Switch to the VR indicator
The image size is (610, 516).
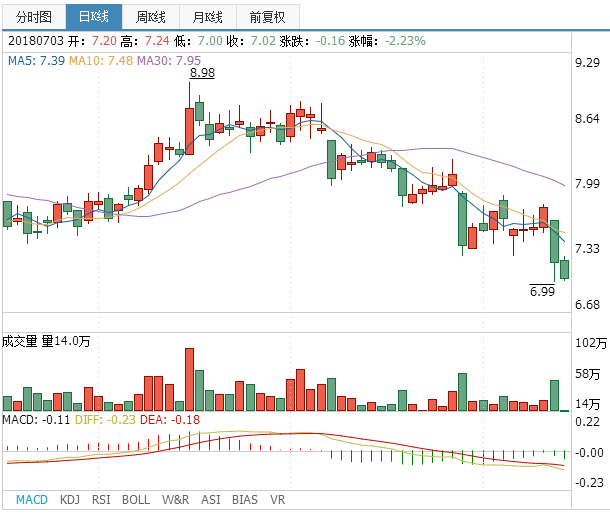[277, 499]
